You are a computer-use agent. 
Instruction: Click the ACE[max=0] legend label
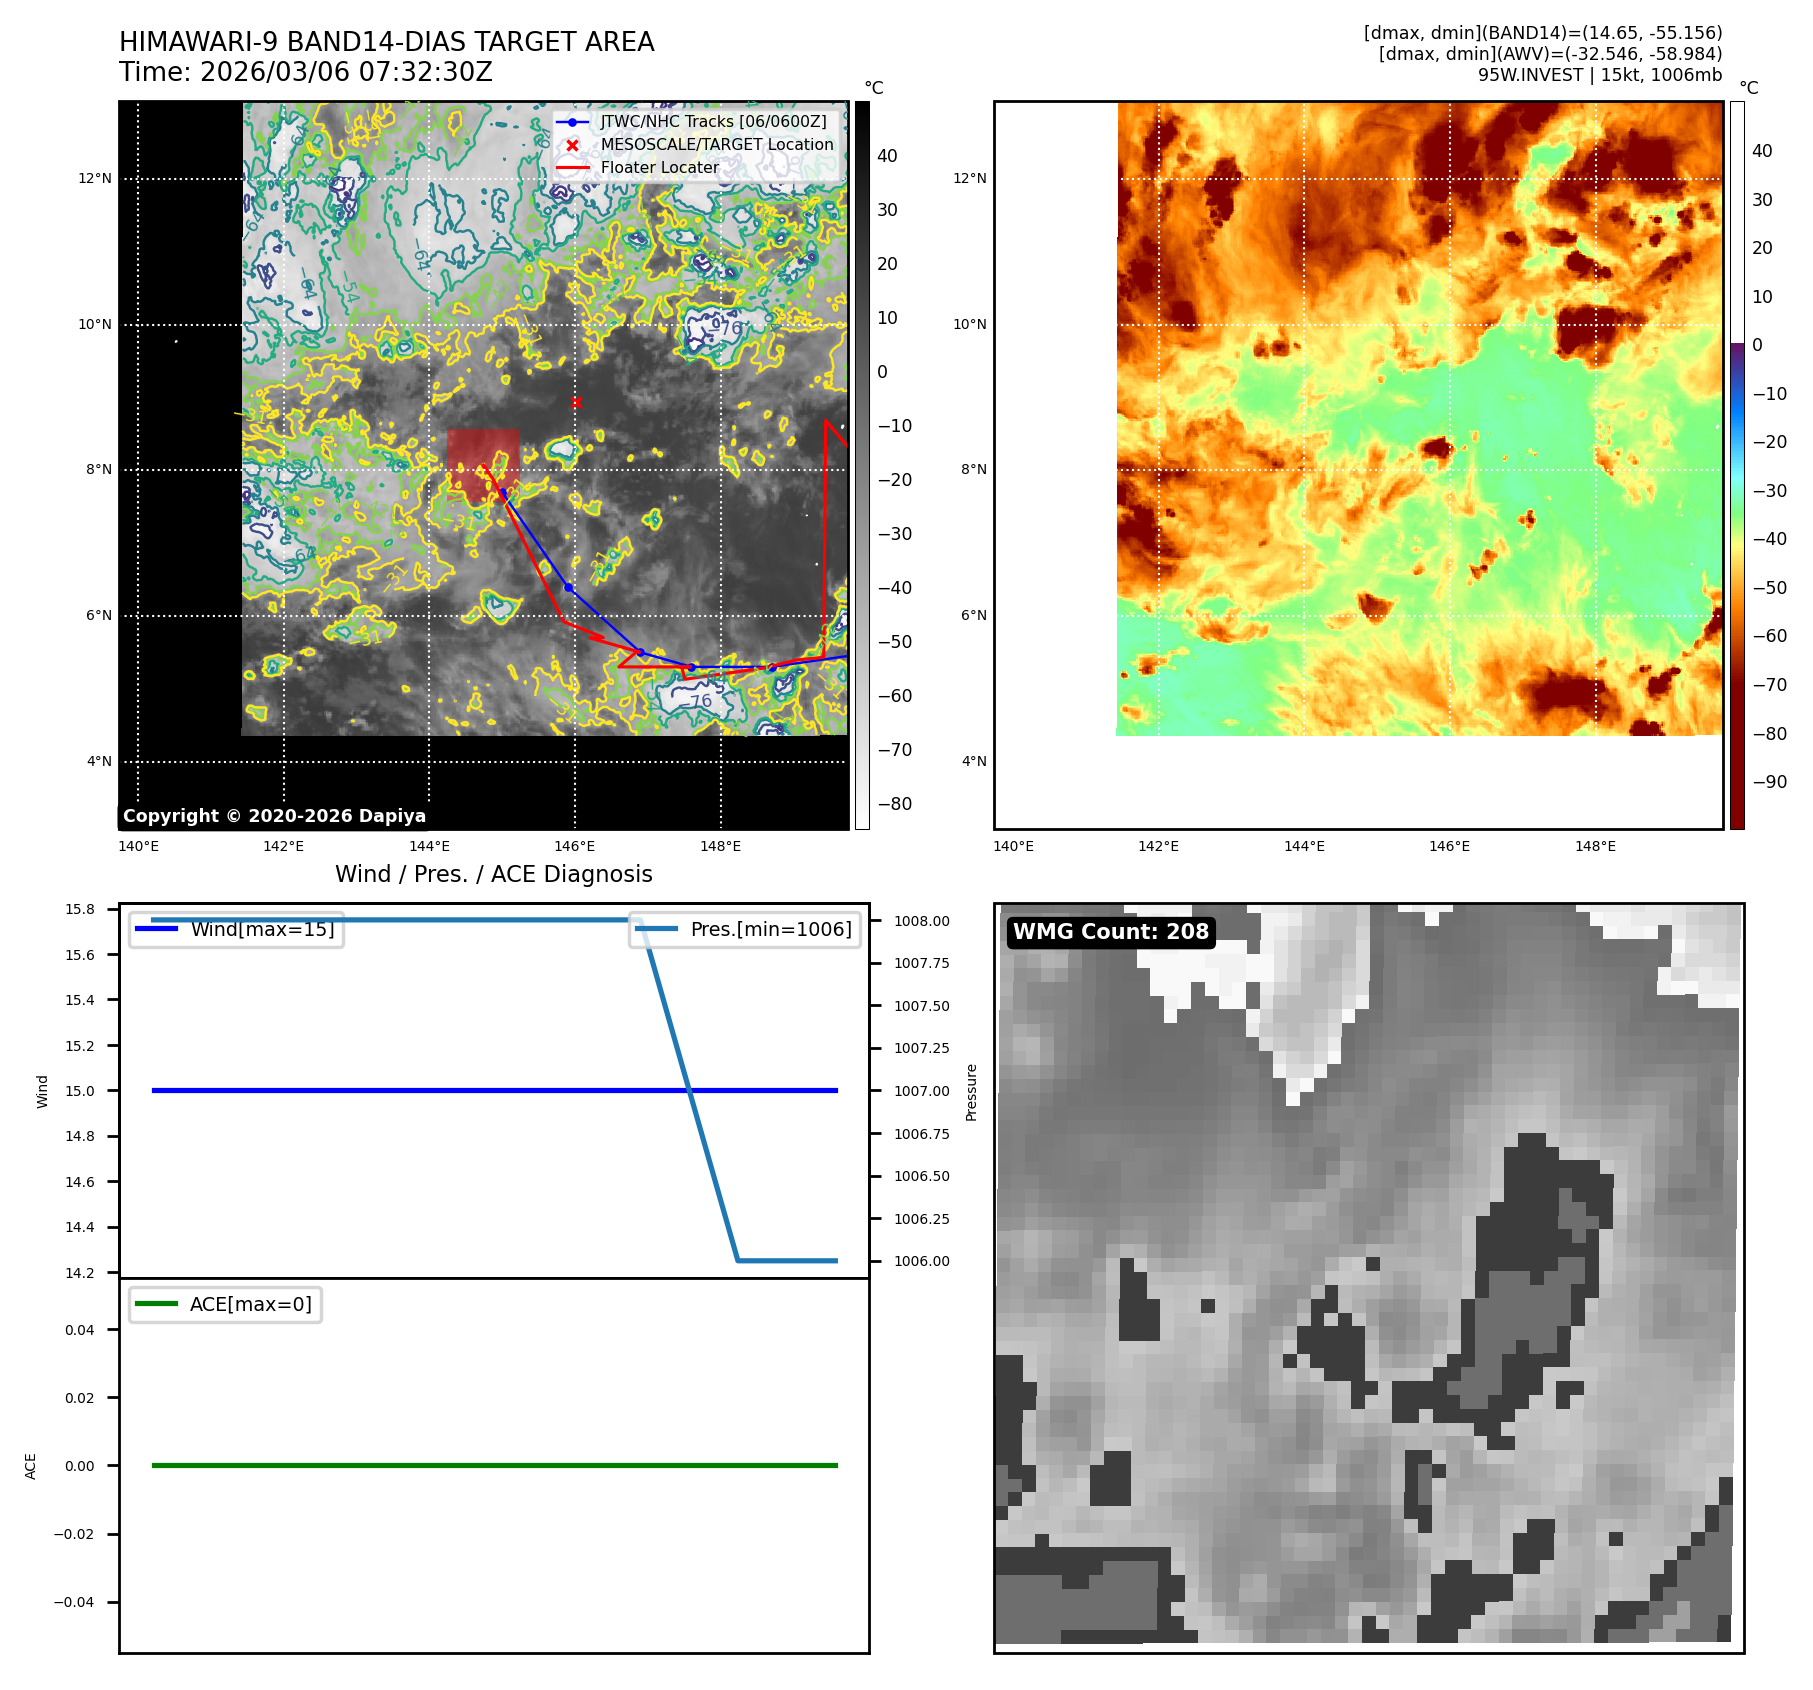[x=250, y=1304]
